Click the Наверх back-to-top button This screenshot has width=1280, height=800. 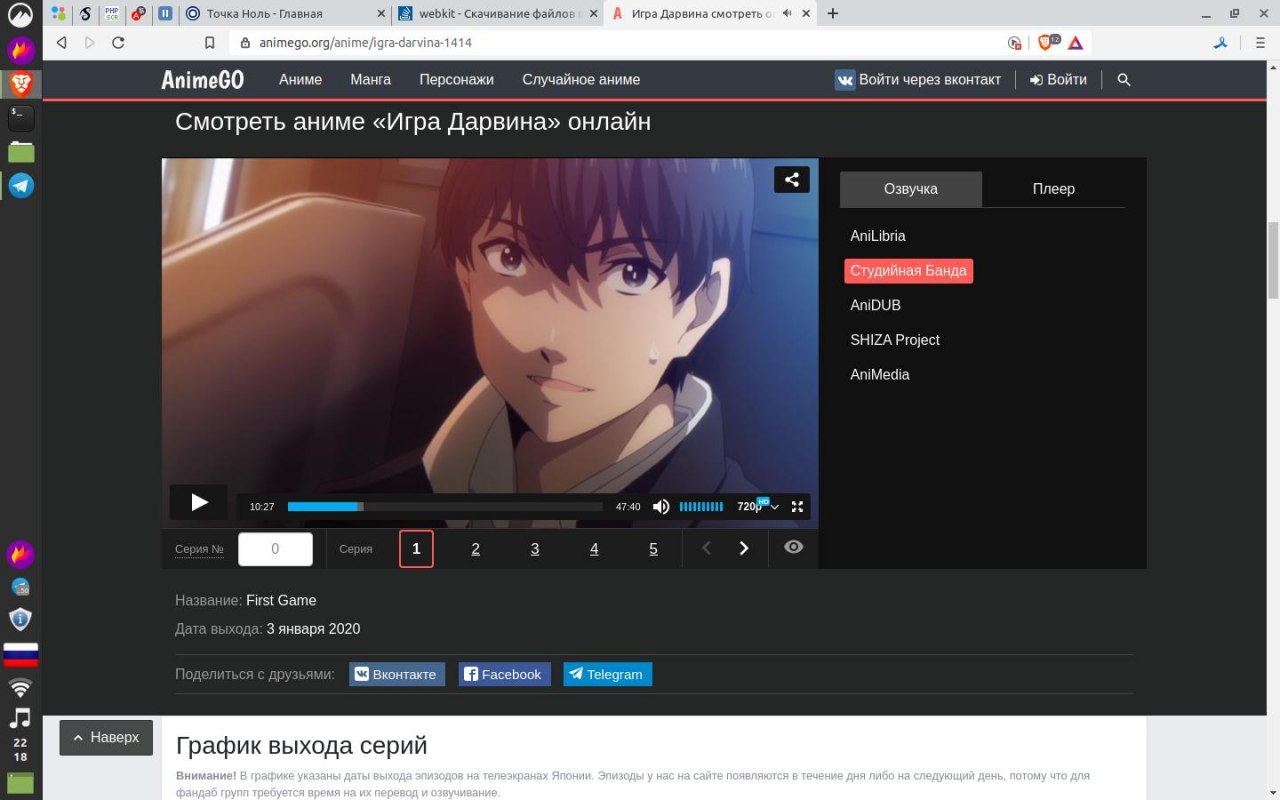106,738
